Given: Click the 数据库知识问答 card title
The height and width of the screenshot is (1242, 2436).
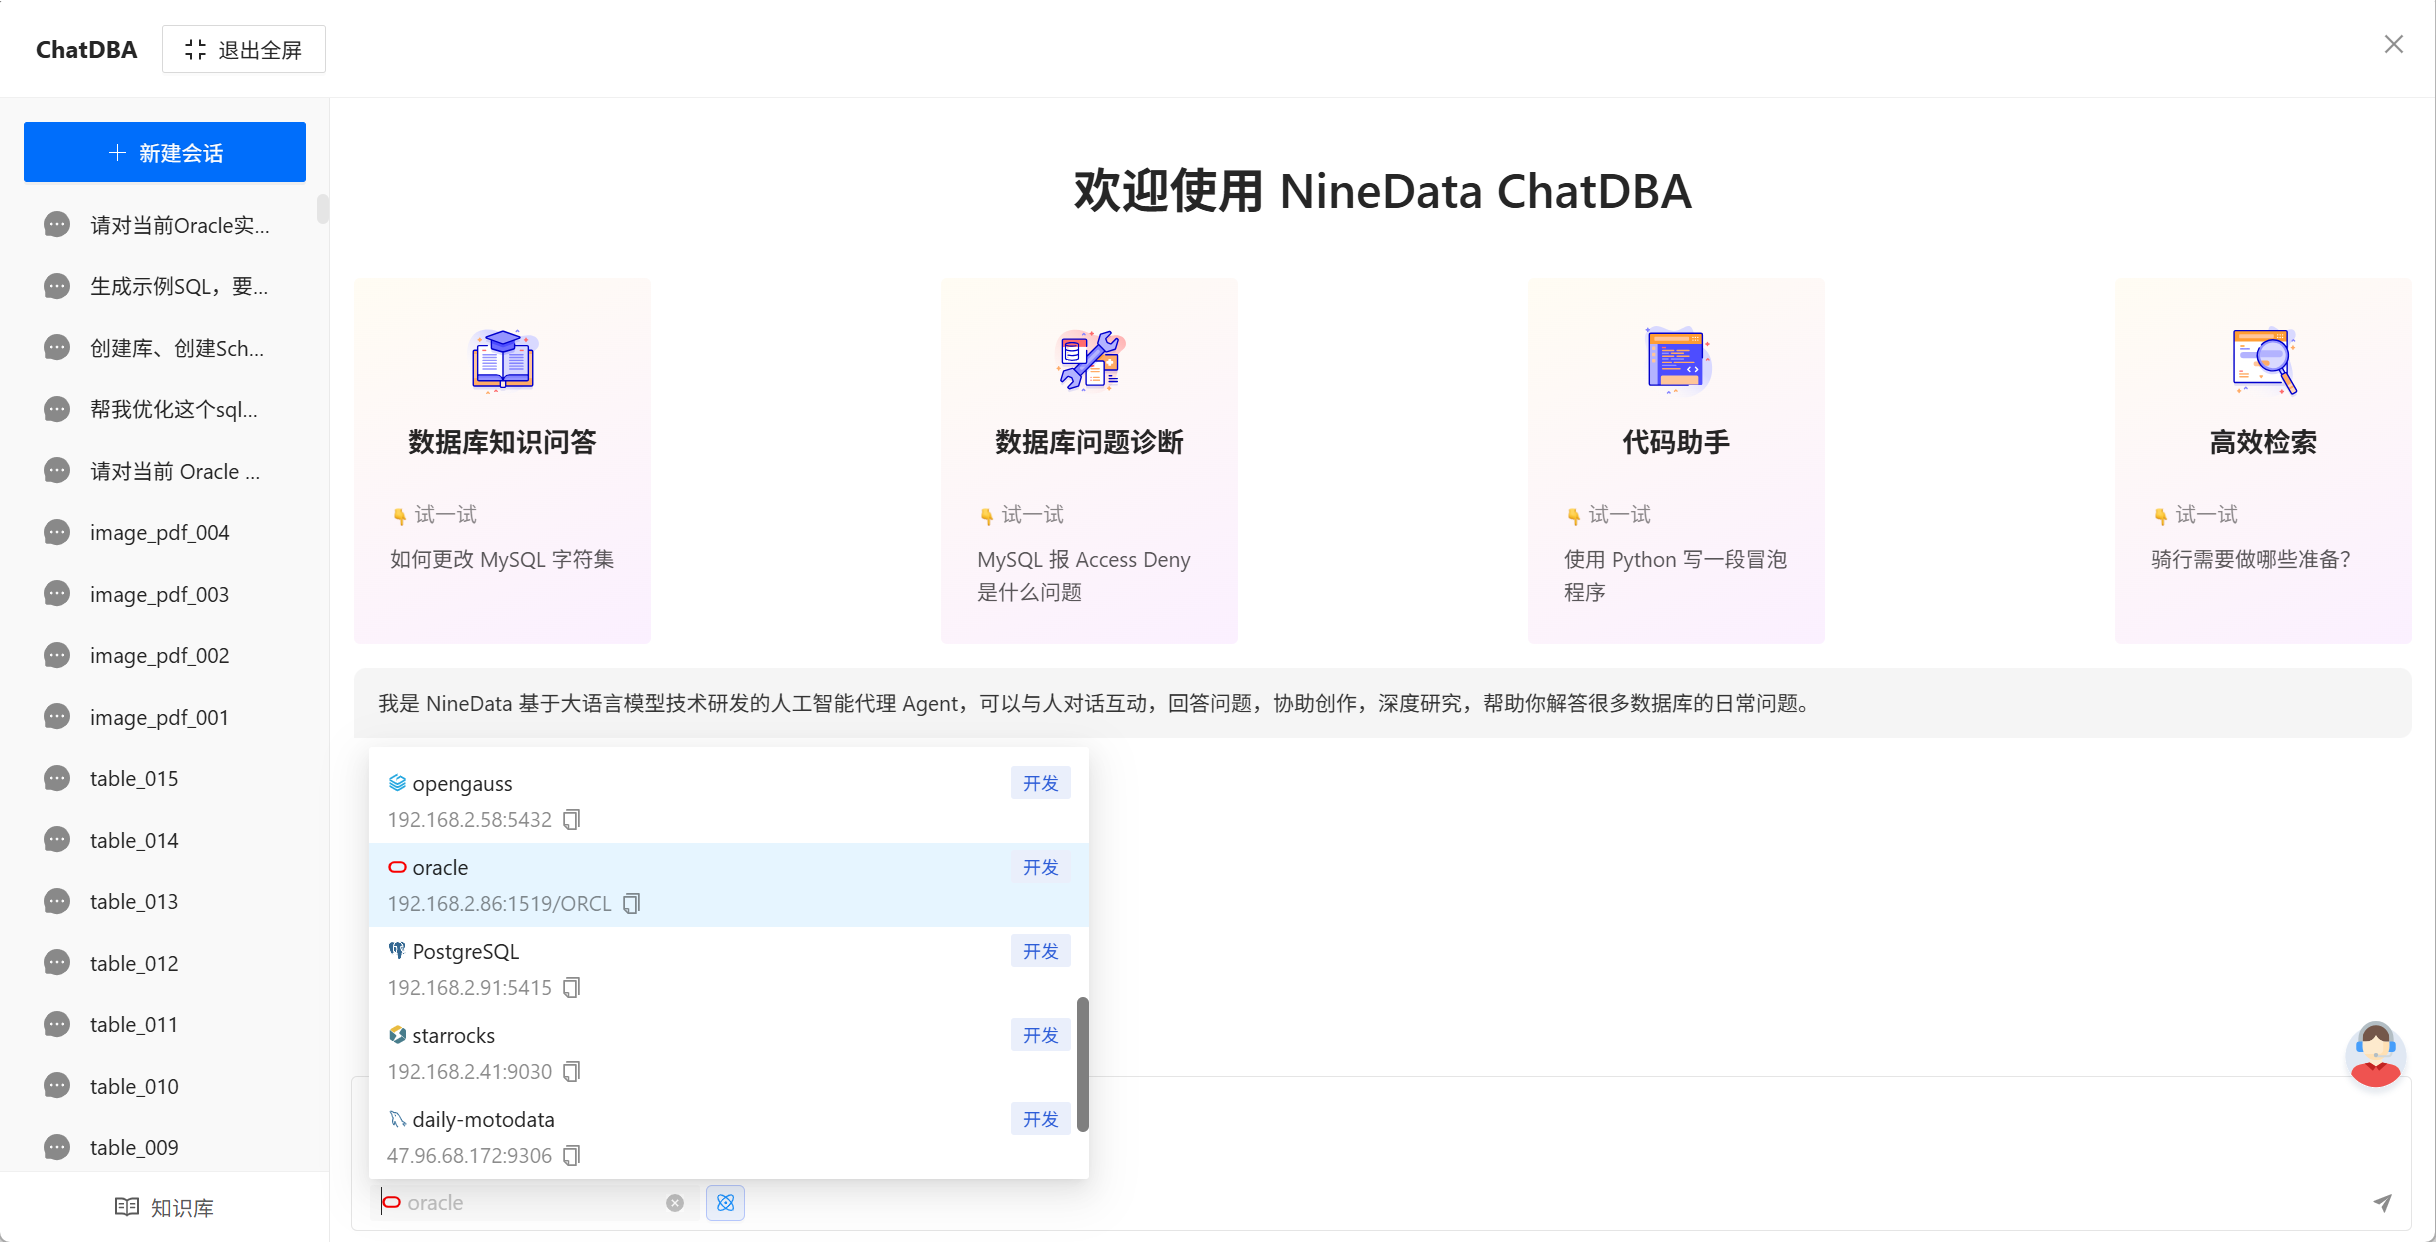Looking at the screenshot, I should tap(502, 442).
